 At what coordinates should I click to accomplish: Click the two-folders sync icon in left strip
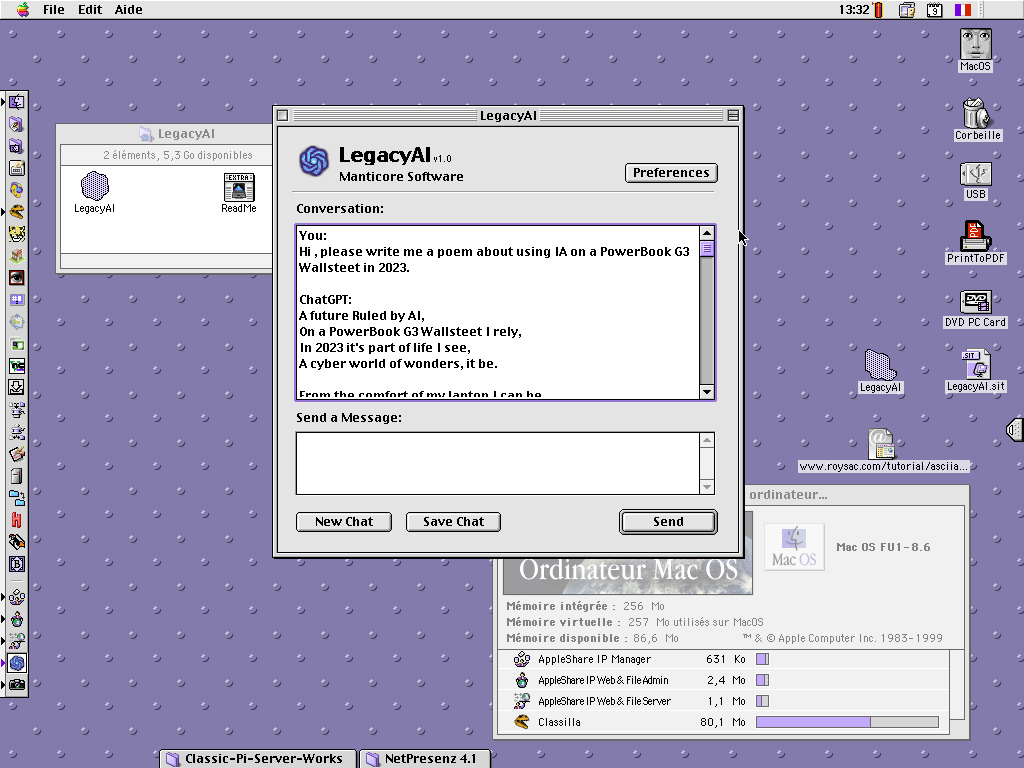[x=16, y=498]
